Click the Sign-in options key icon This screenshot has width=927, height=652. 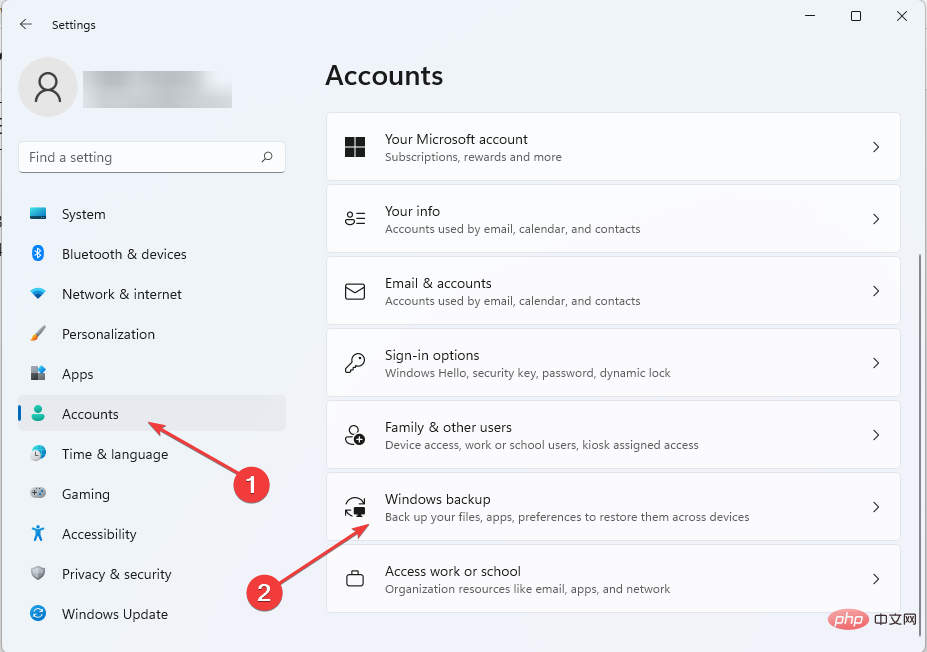point(355,363)
